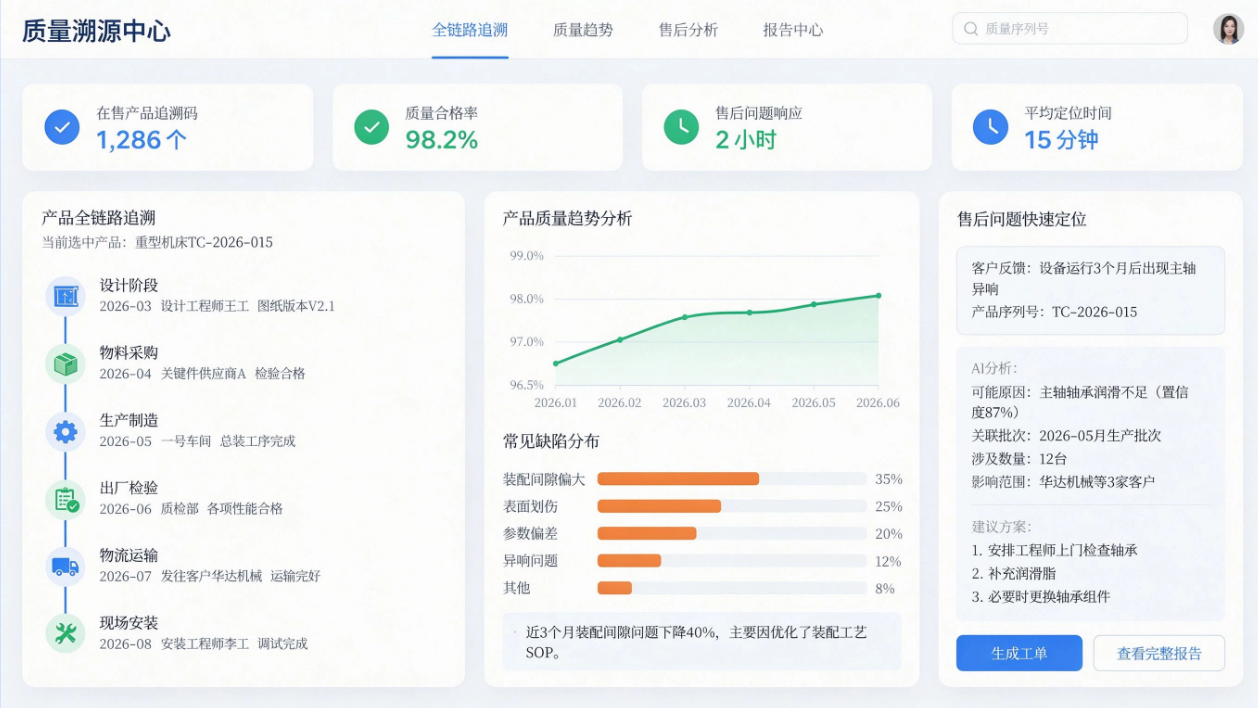1258x708 pixels.
Task: Open the 质量趋势 tab
Action: tap(583, 30)
